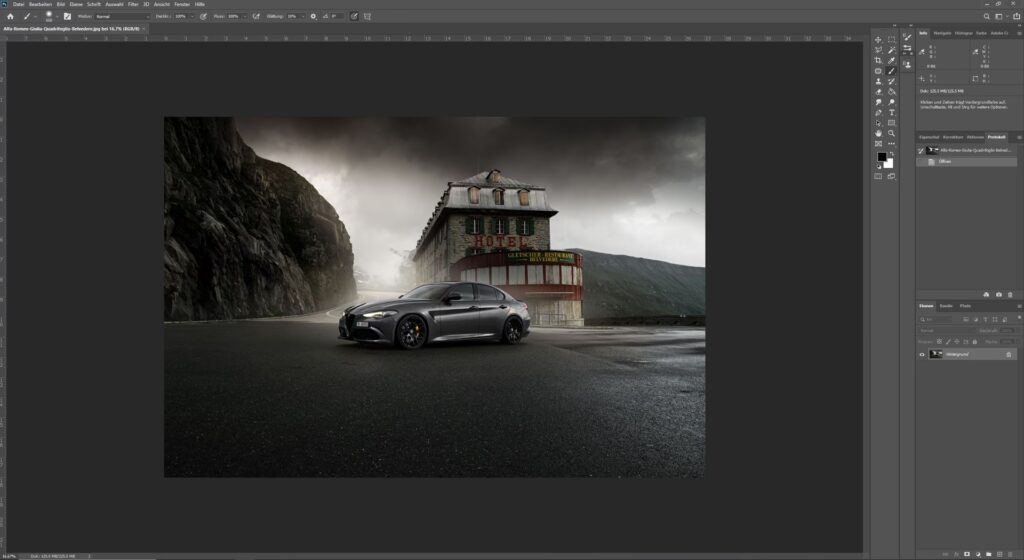Toggle the brush settings panel button
1024x560 pixels.
67,16
